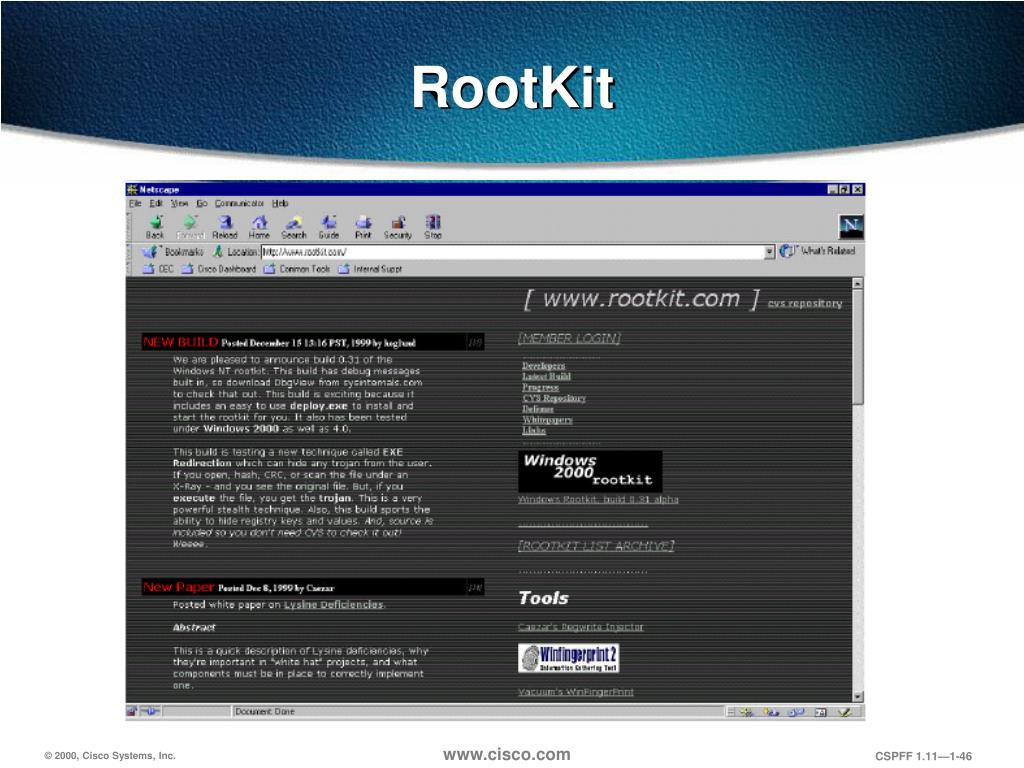Open the Go menu
The image size is (1024, 768).
(x=202, y=204)
